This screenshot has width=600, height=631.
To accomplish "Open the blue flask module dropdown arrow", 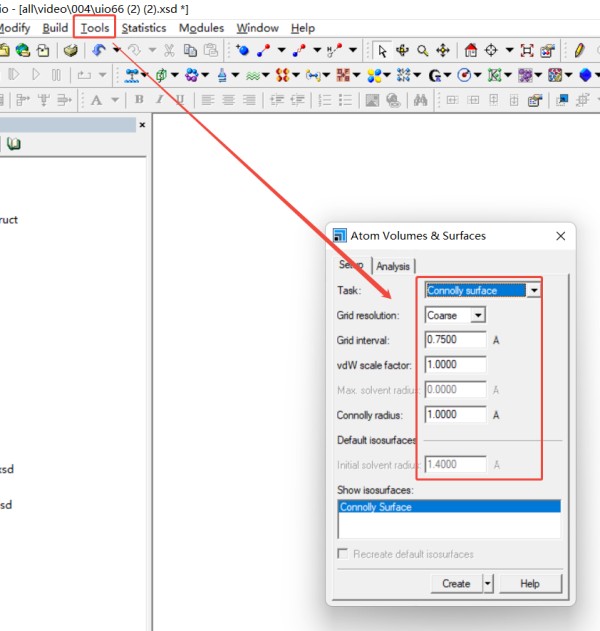I will coord(235,75).
